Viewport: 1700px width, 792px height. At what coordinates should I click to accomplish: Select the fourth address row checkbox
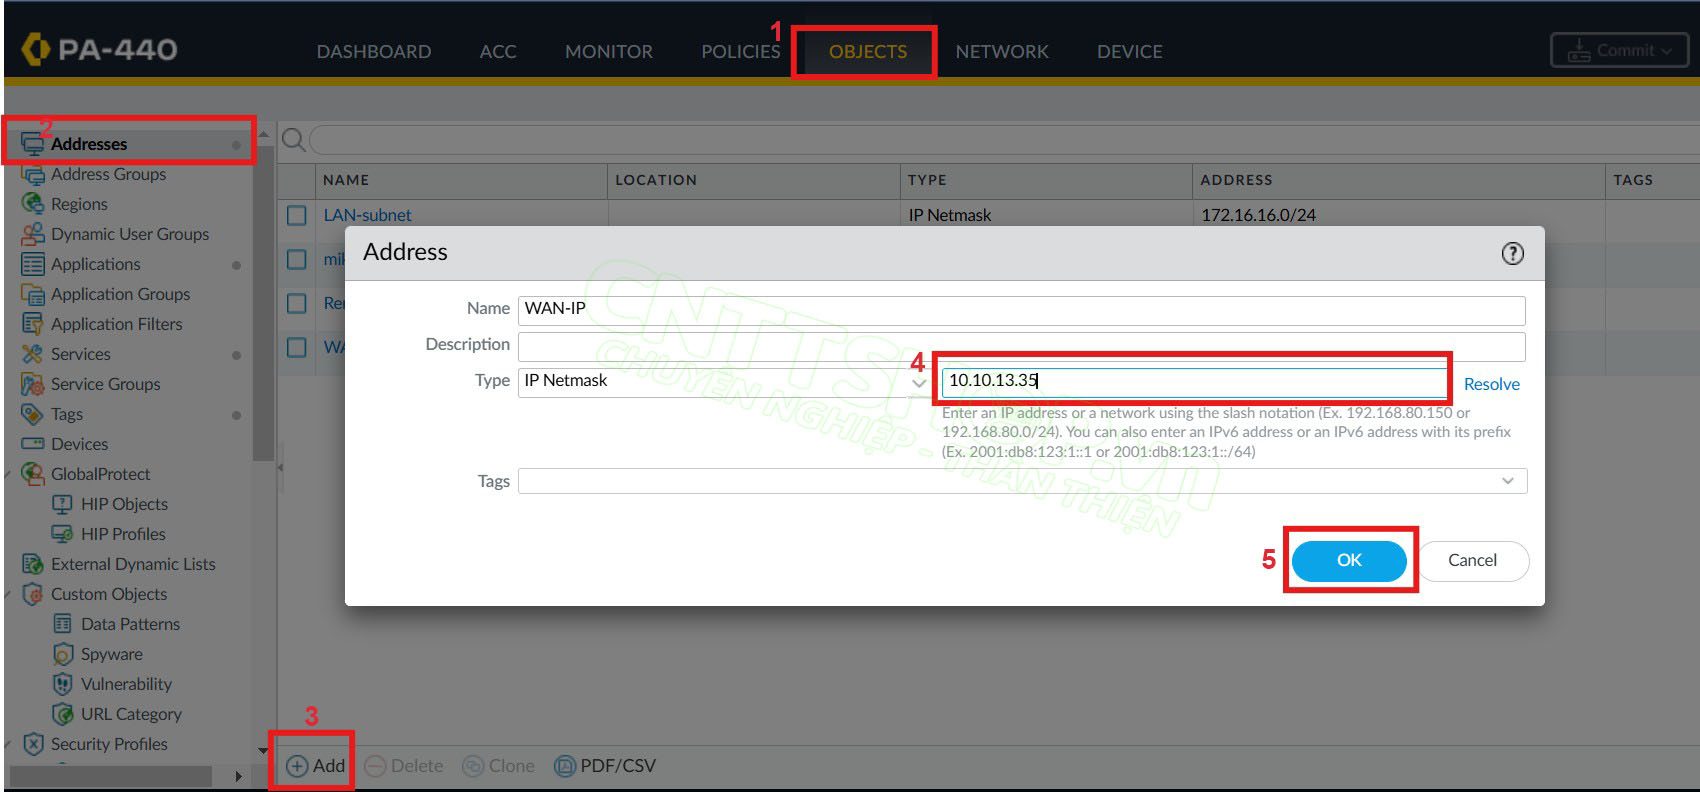tap(297, 347)
